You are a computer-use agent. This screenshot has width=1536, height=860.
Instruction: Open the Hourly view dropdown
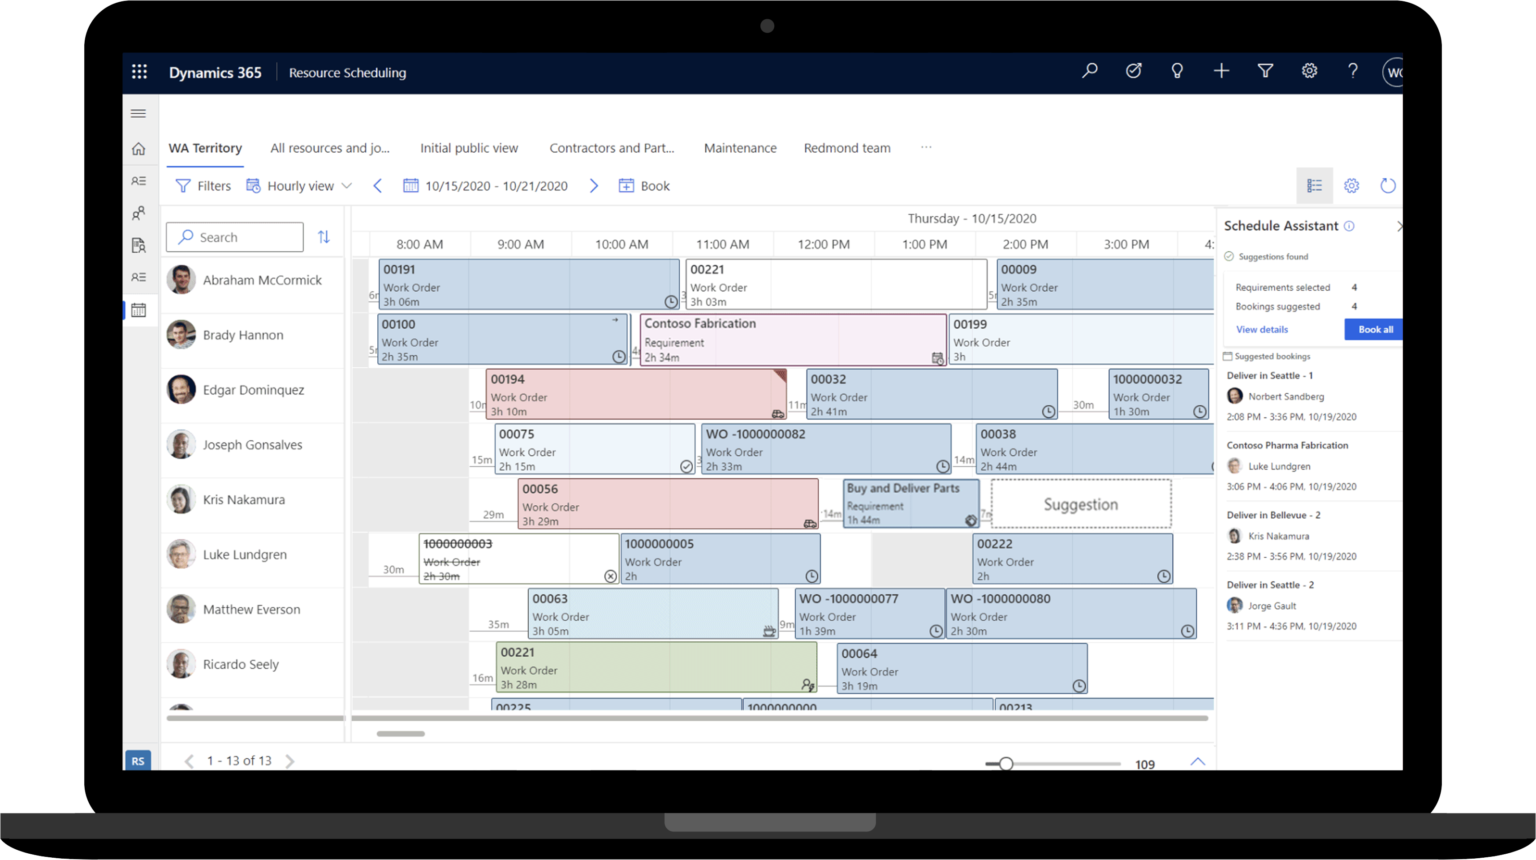point(300,185)
